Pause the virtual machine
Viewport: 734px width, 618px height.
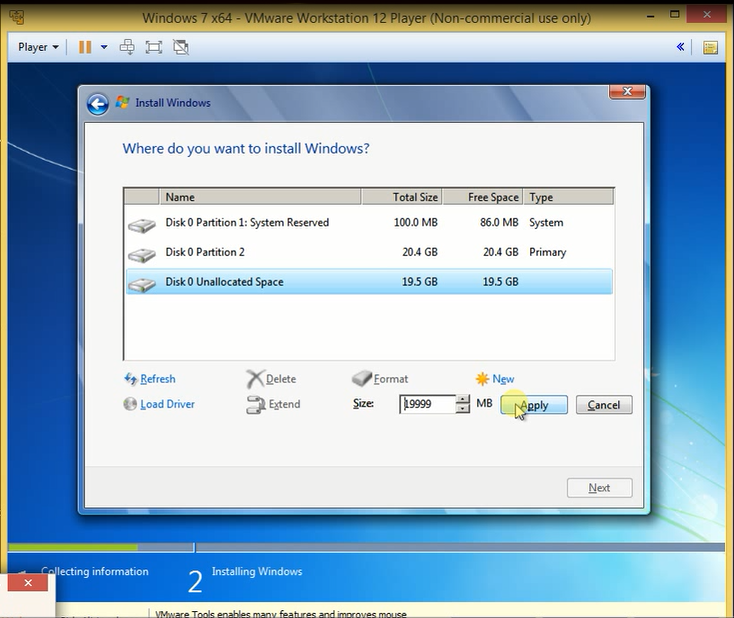(85, 47)
